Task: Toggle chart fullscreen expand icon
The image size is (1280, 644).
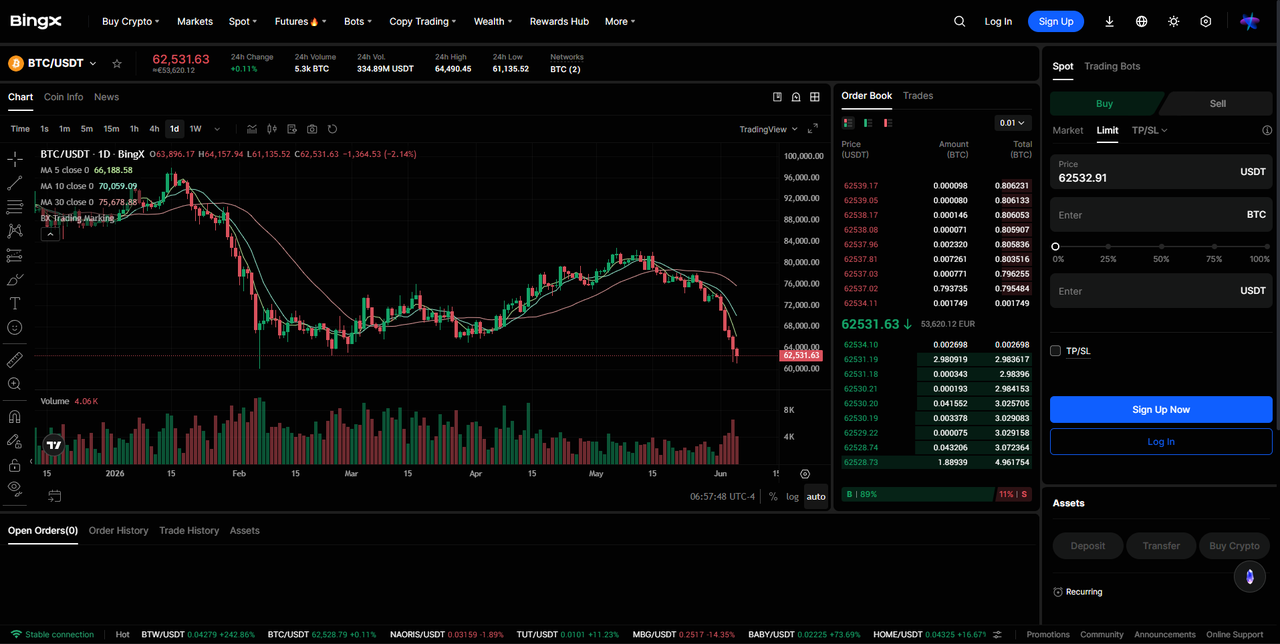Action: pos(813,129)
